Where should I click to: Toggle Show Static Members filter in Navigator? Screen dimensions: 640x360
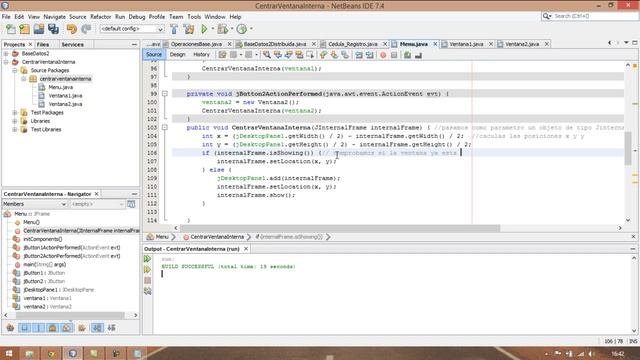39,327
